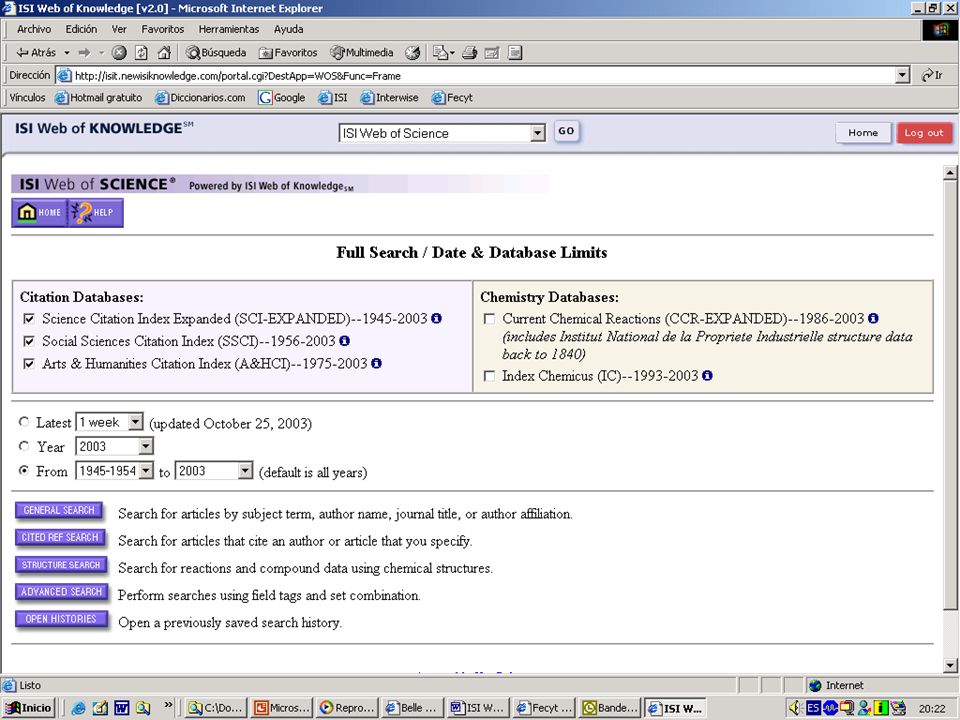This screenshot has width=960, height=720.
Task: Open the Herramientas menu
Action: tap(228, 29)
